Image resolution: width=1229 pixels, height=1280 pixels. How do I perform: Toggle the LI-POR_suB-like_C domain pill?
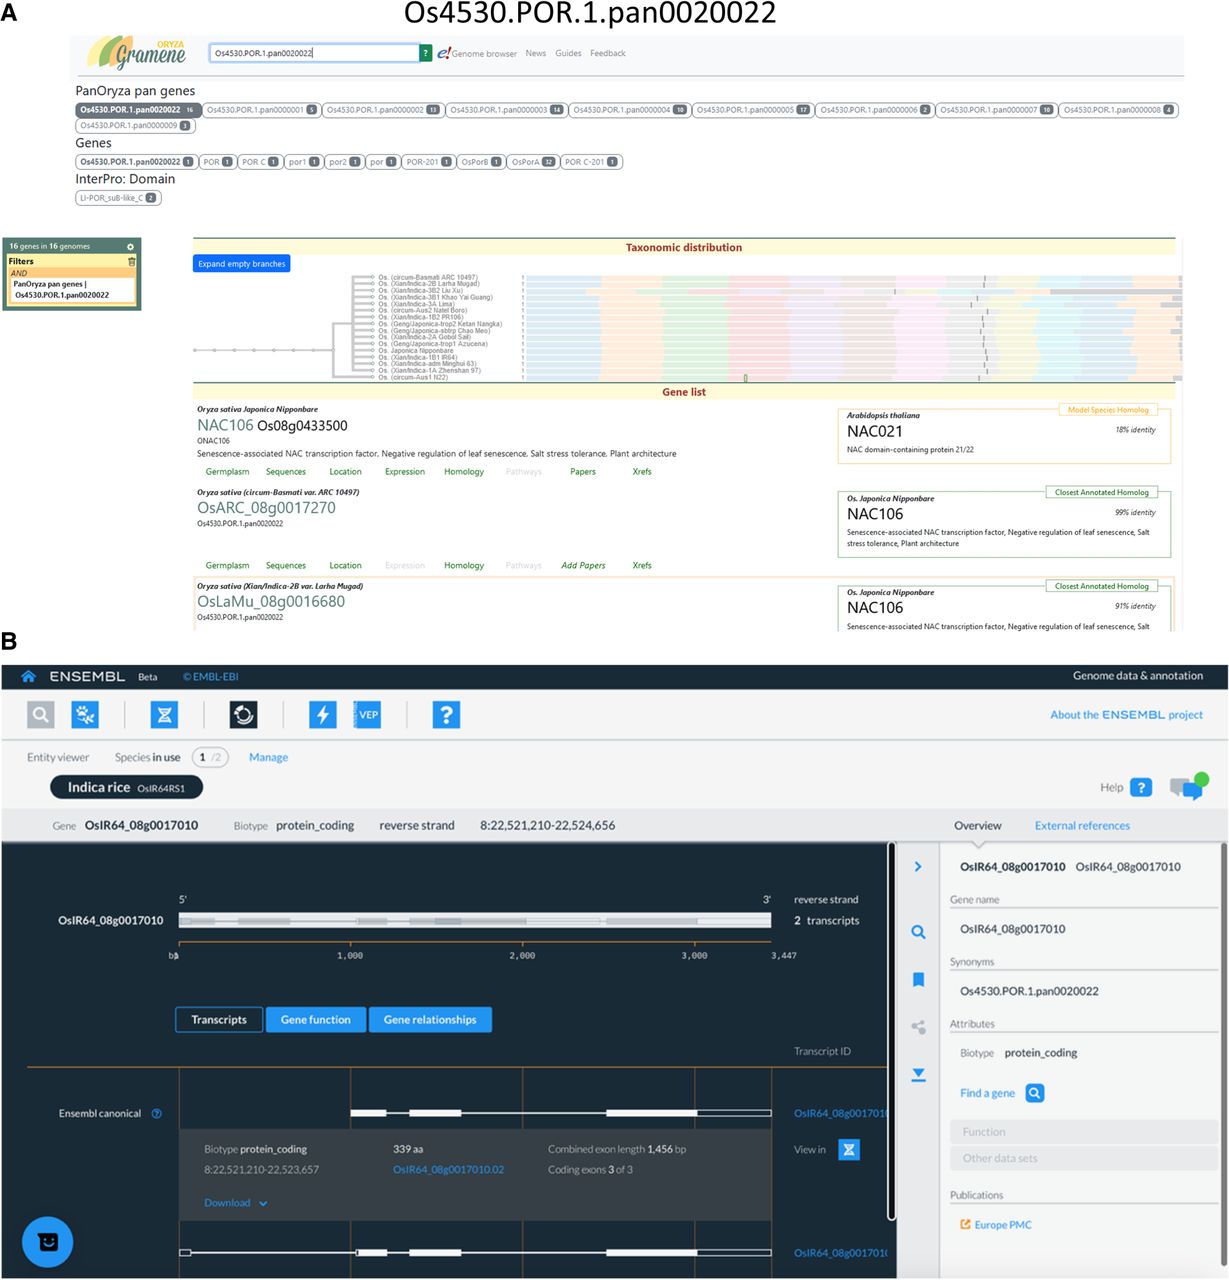[118, 198]
